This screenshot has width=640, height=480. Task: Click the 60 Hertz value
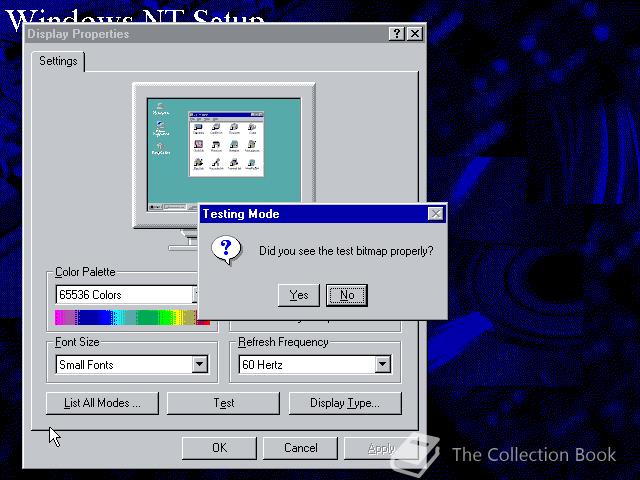pos(262,364)
